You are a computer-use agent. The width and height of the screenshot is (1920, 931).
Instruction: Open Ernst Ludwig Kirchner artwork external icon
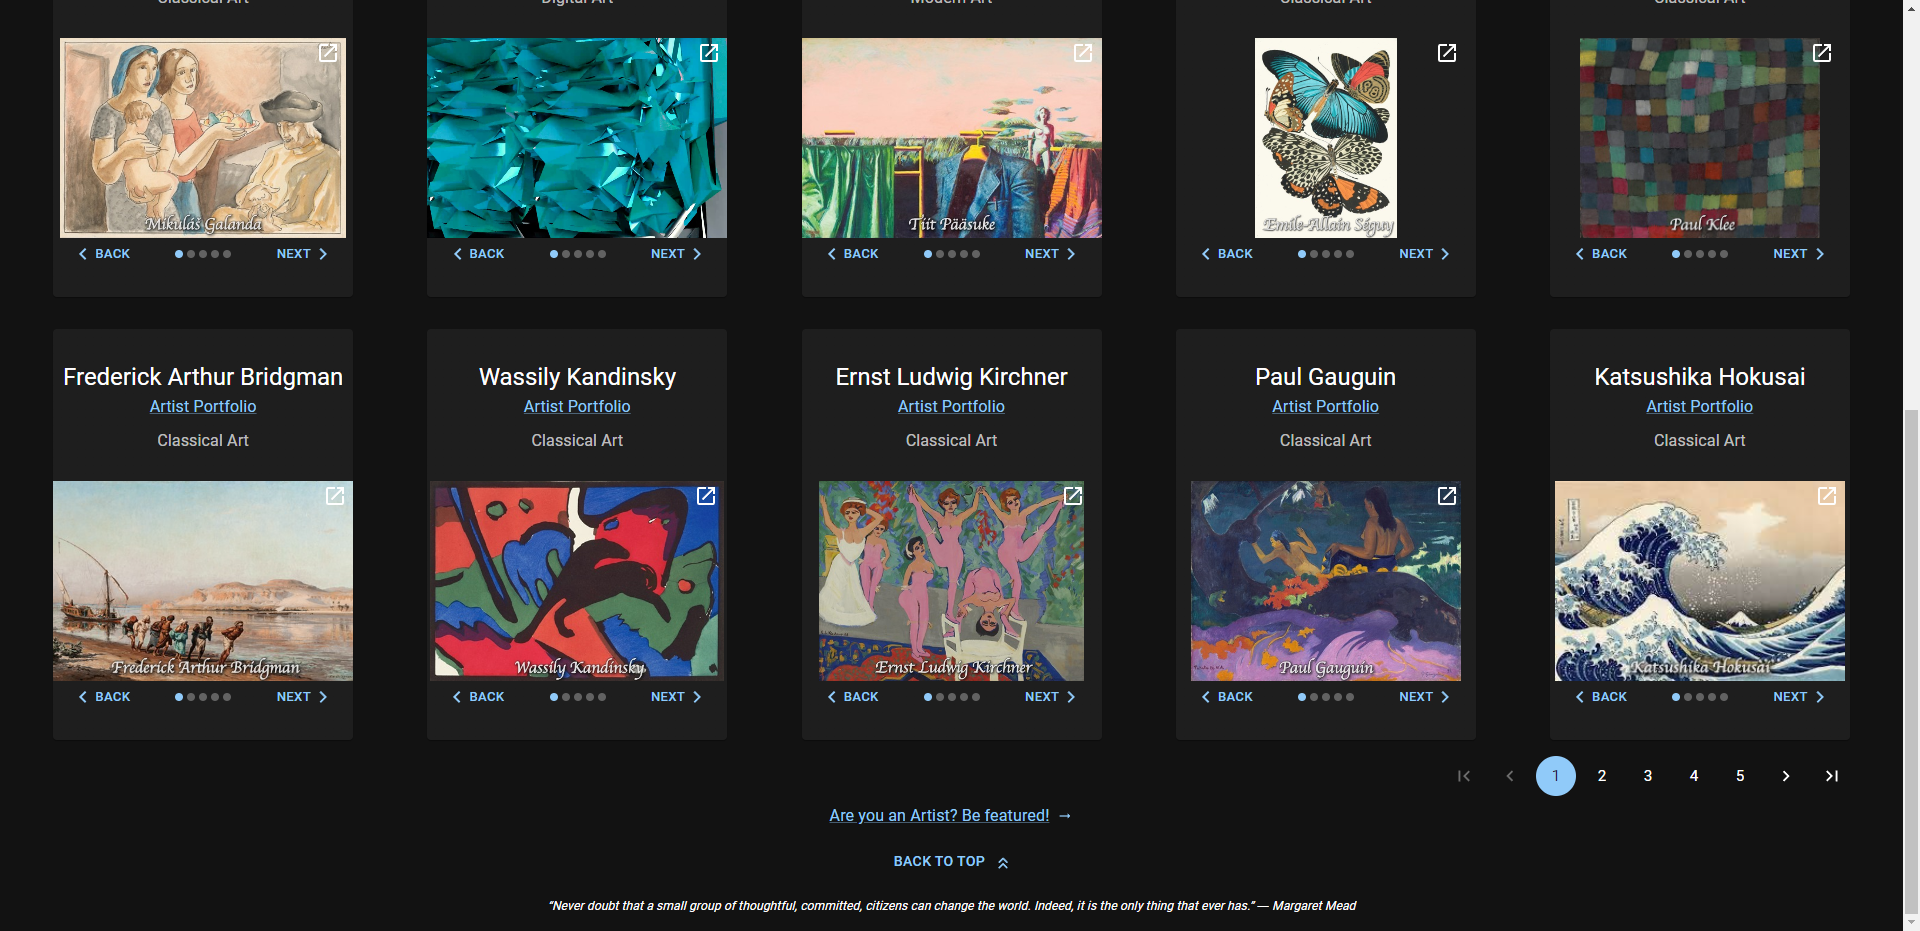[1073, 496]
